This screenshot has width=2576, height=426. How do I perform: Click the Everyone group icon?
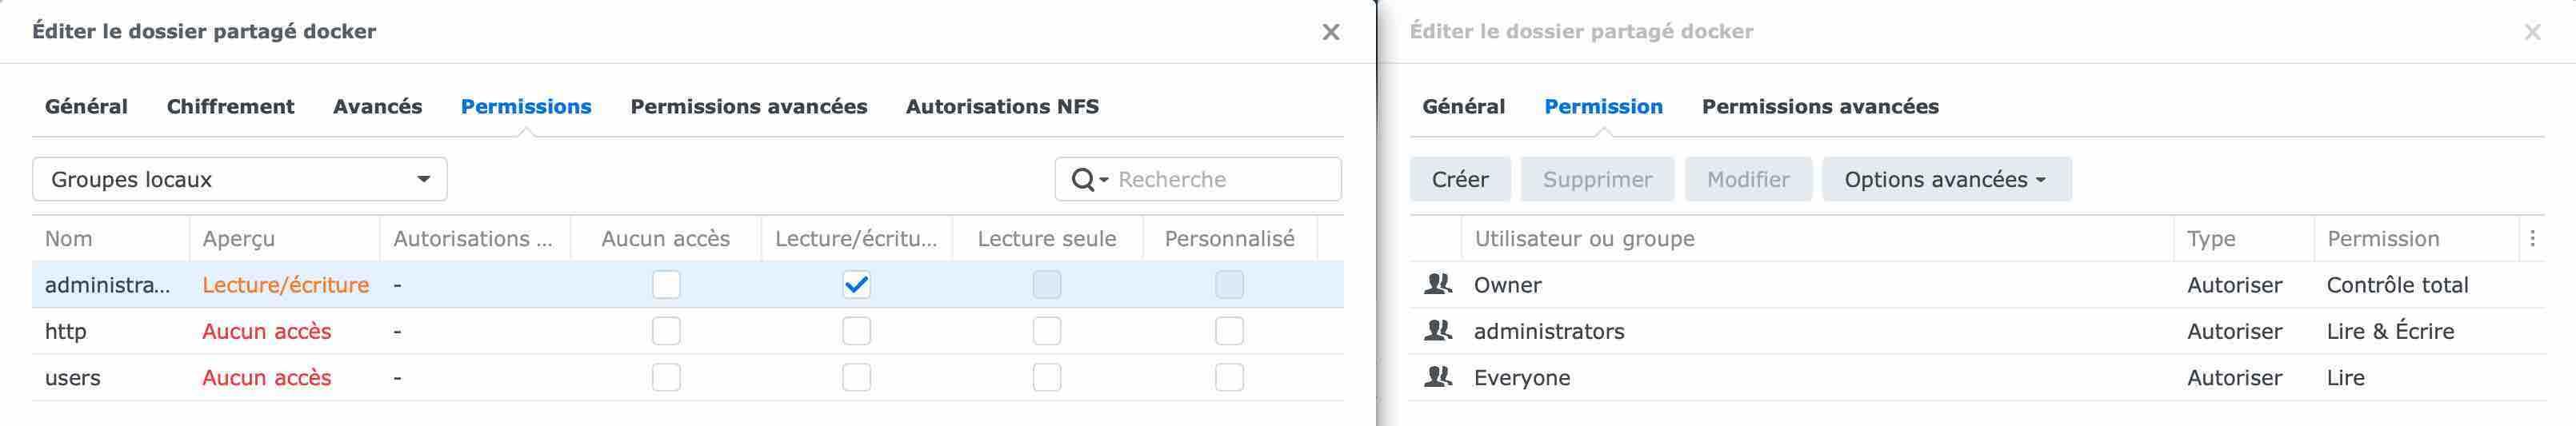click(1438, 377)
